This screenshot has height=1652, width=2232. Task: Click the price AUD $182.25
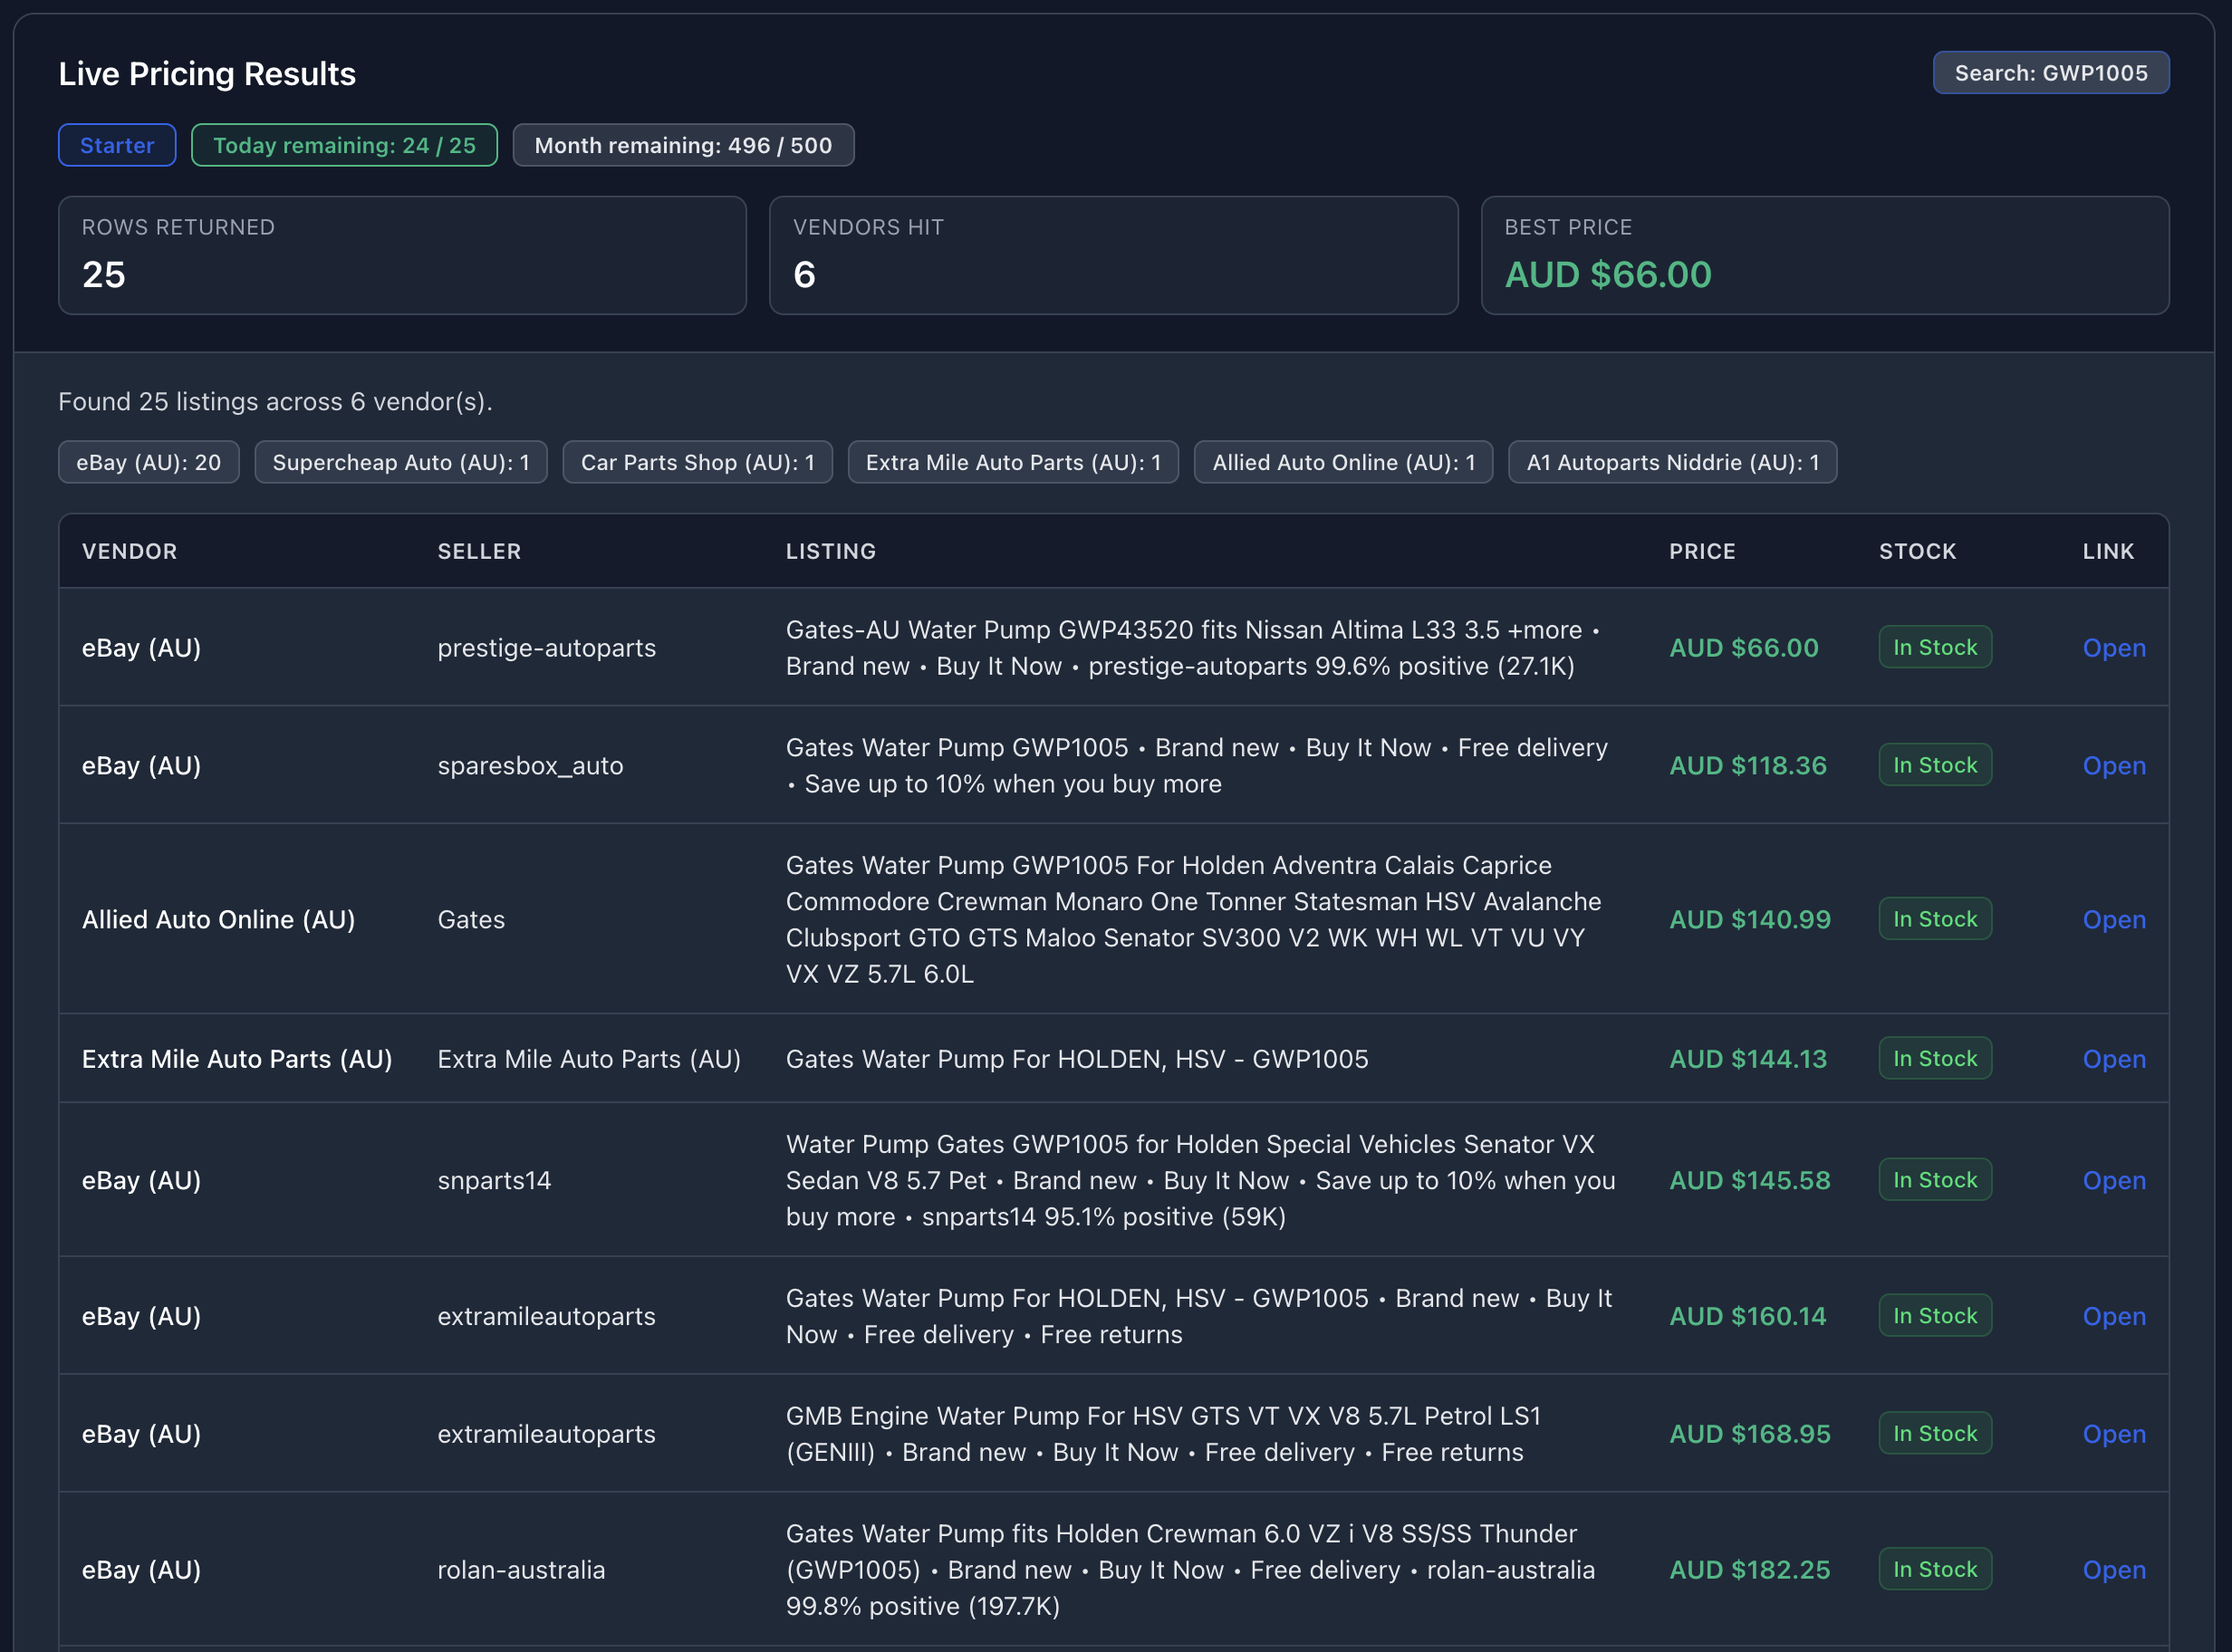pyautogui.click(x=1750, y=1571)
